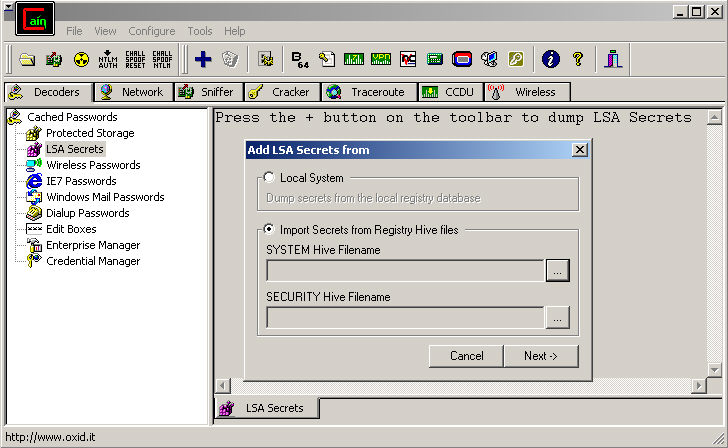Click the http://www.oxid.it status bar text
The width and height of the screenshot is (728, 448).
coord(50,437)
